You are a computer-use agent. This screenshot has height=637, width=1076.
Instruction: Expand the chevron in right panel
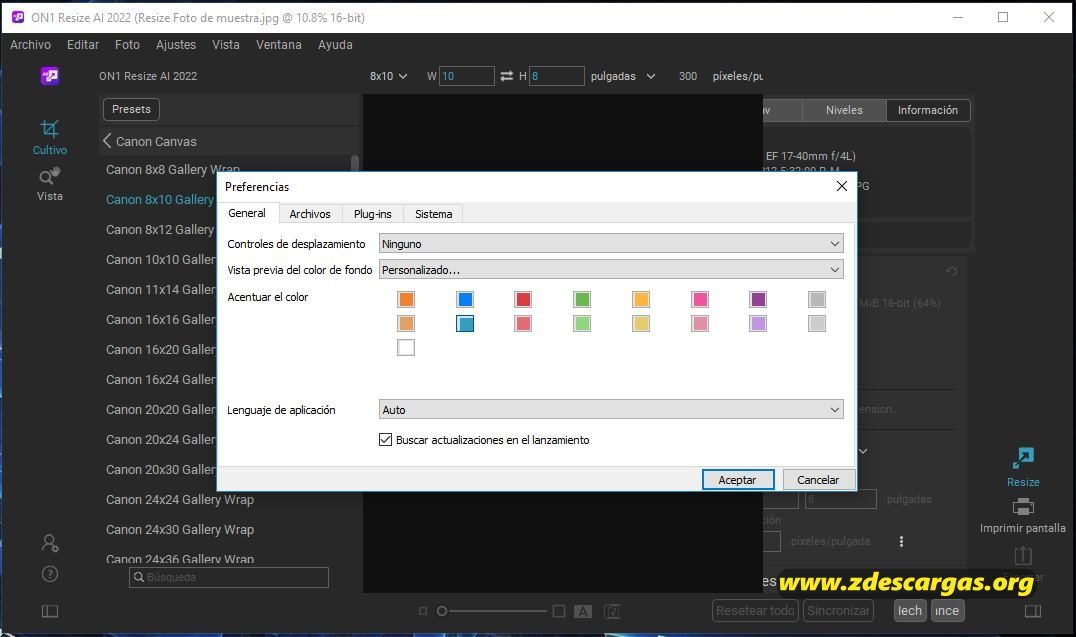coord(863,451)
